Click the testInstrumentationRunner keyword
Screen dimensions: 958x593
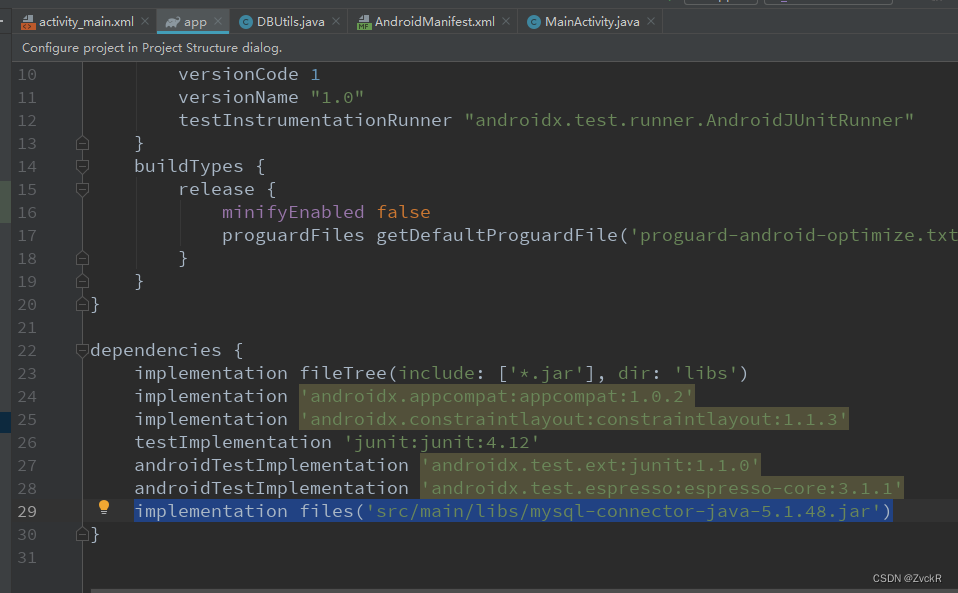(315, 120)
